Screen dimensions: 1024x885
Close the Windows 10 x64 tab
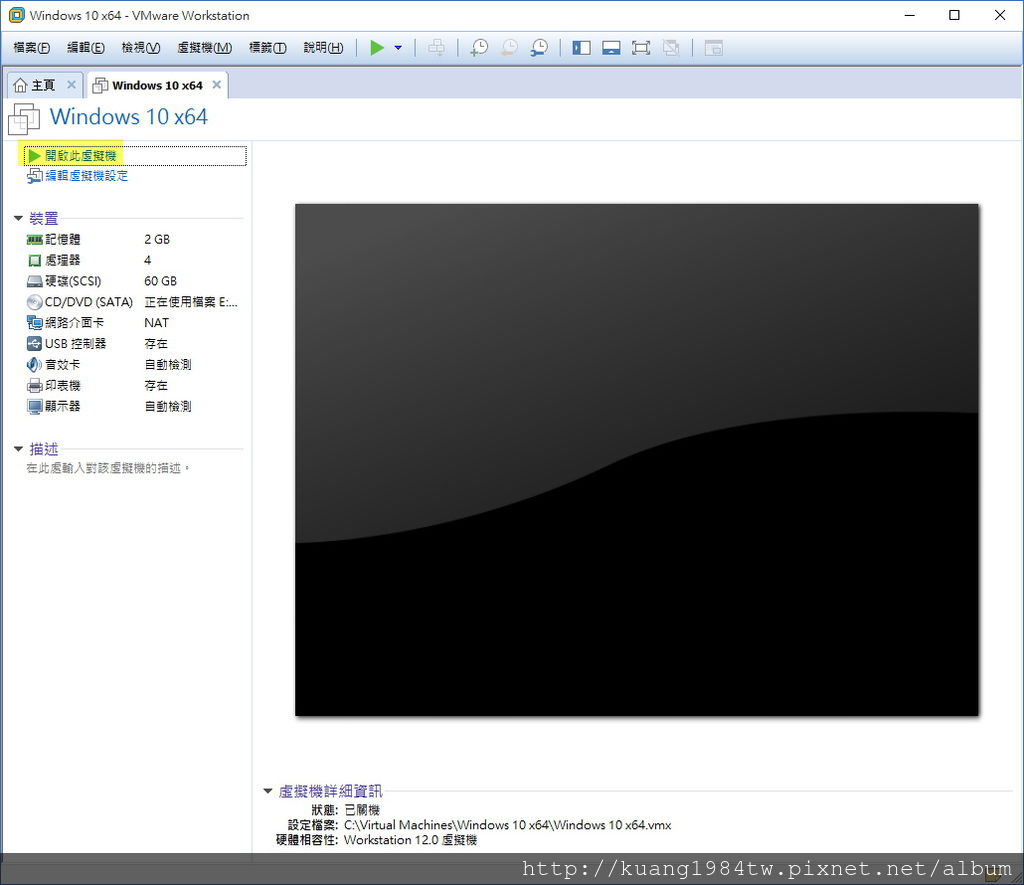(217, 85)
